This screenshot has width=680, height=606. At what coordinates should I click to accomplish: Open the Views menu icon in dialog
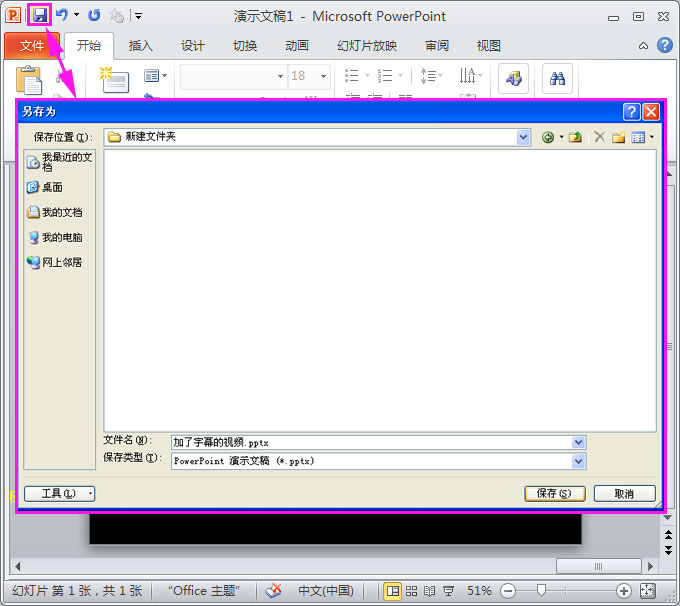pyautogui.click(x=638, y=138)
